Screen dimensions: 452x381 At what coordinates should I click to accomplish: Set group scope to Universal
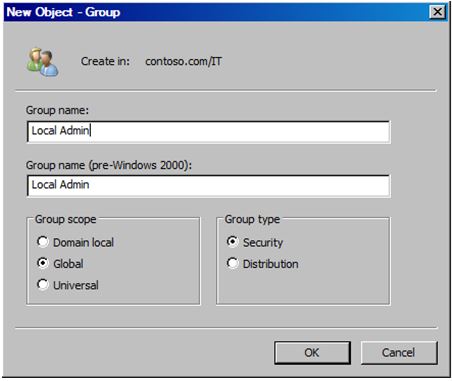pos(43,284)
